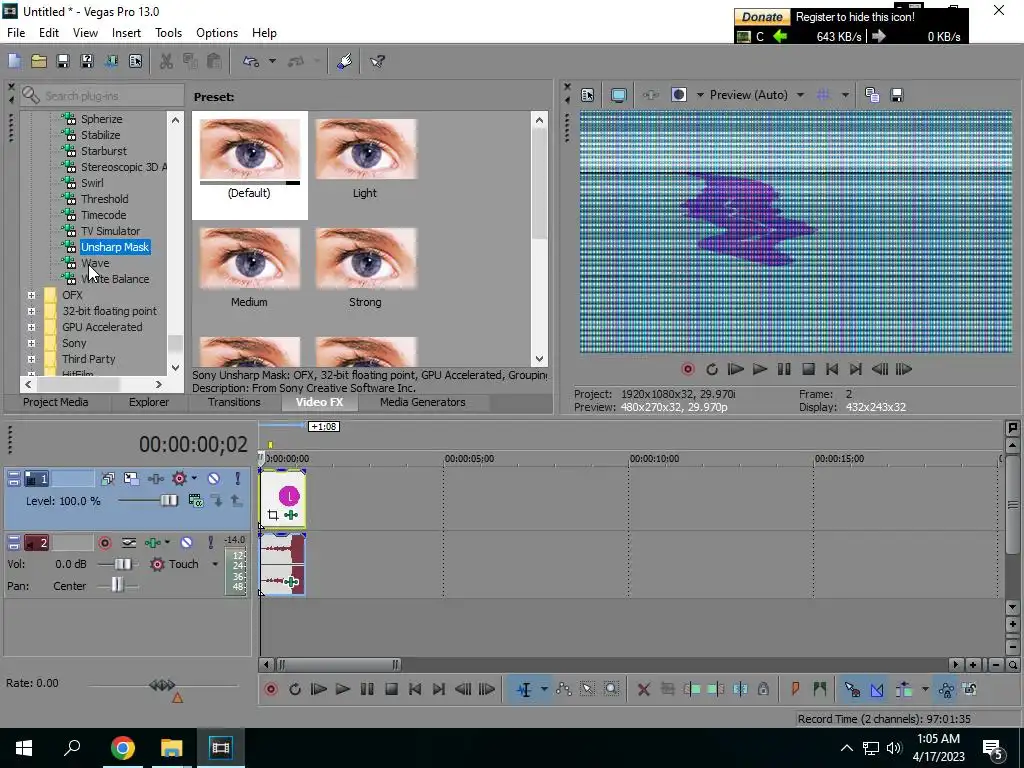Expand the Third Party folder
This screenshot has height=768, width=1024.
[31, 359]
